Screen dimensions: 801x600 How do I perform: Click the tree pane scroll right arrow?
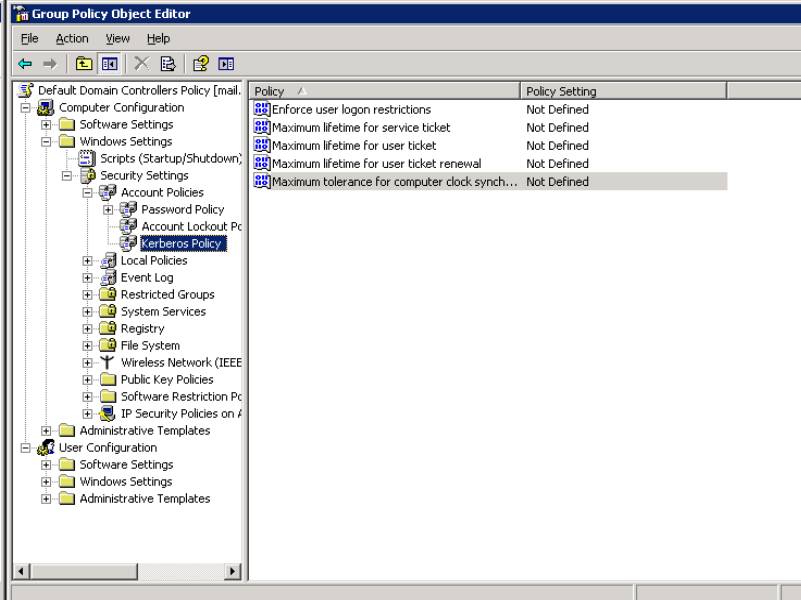[232, 571]
